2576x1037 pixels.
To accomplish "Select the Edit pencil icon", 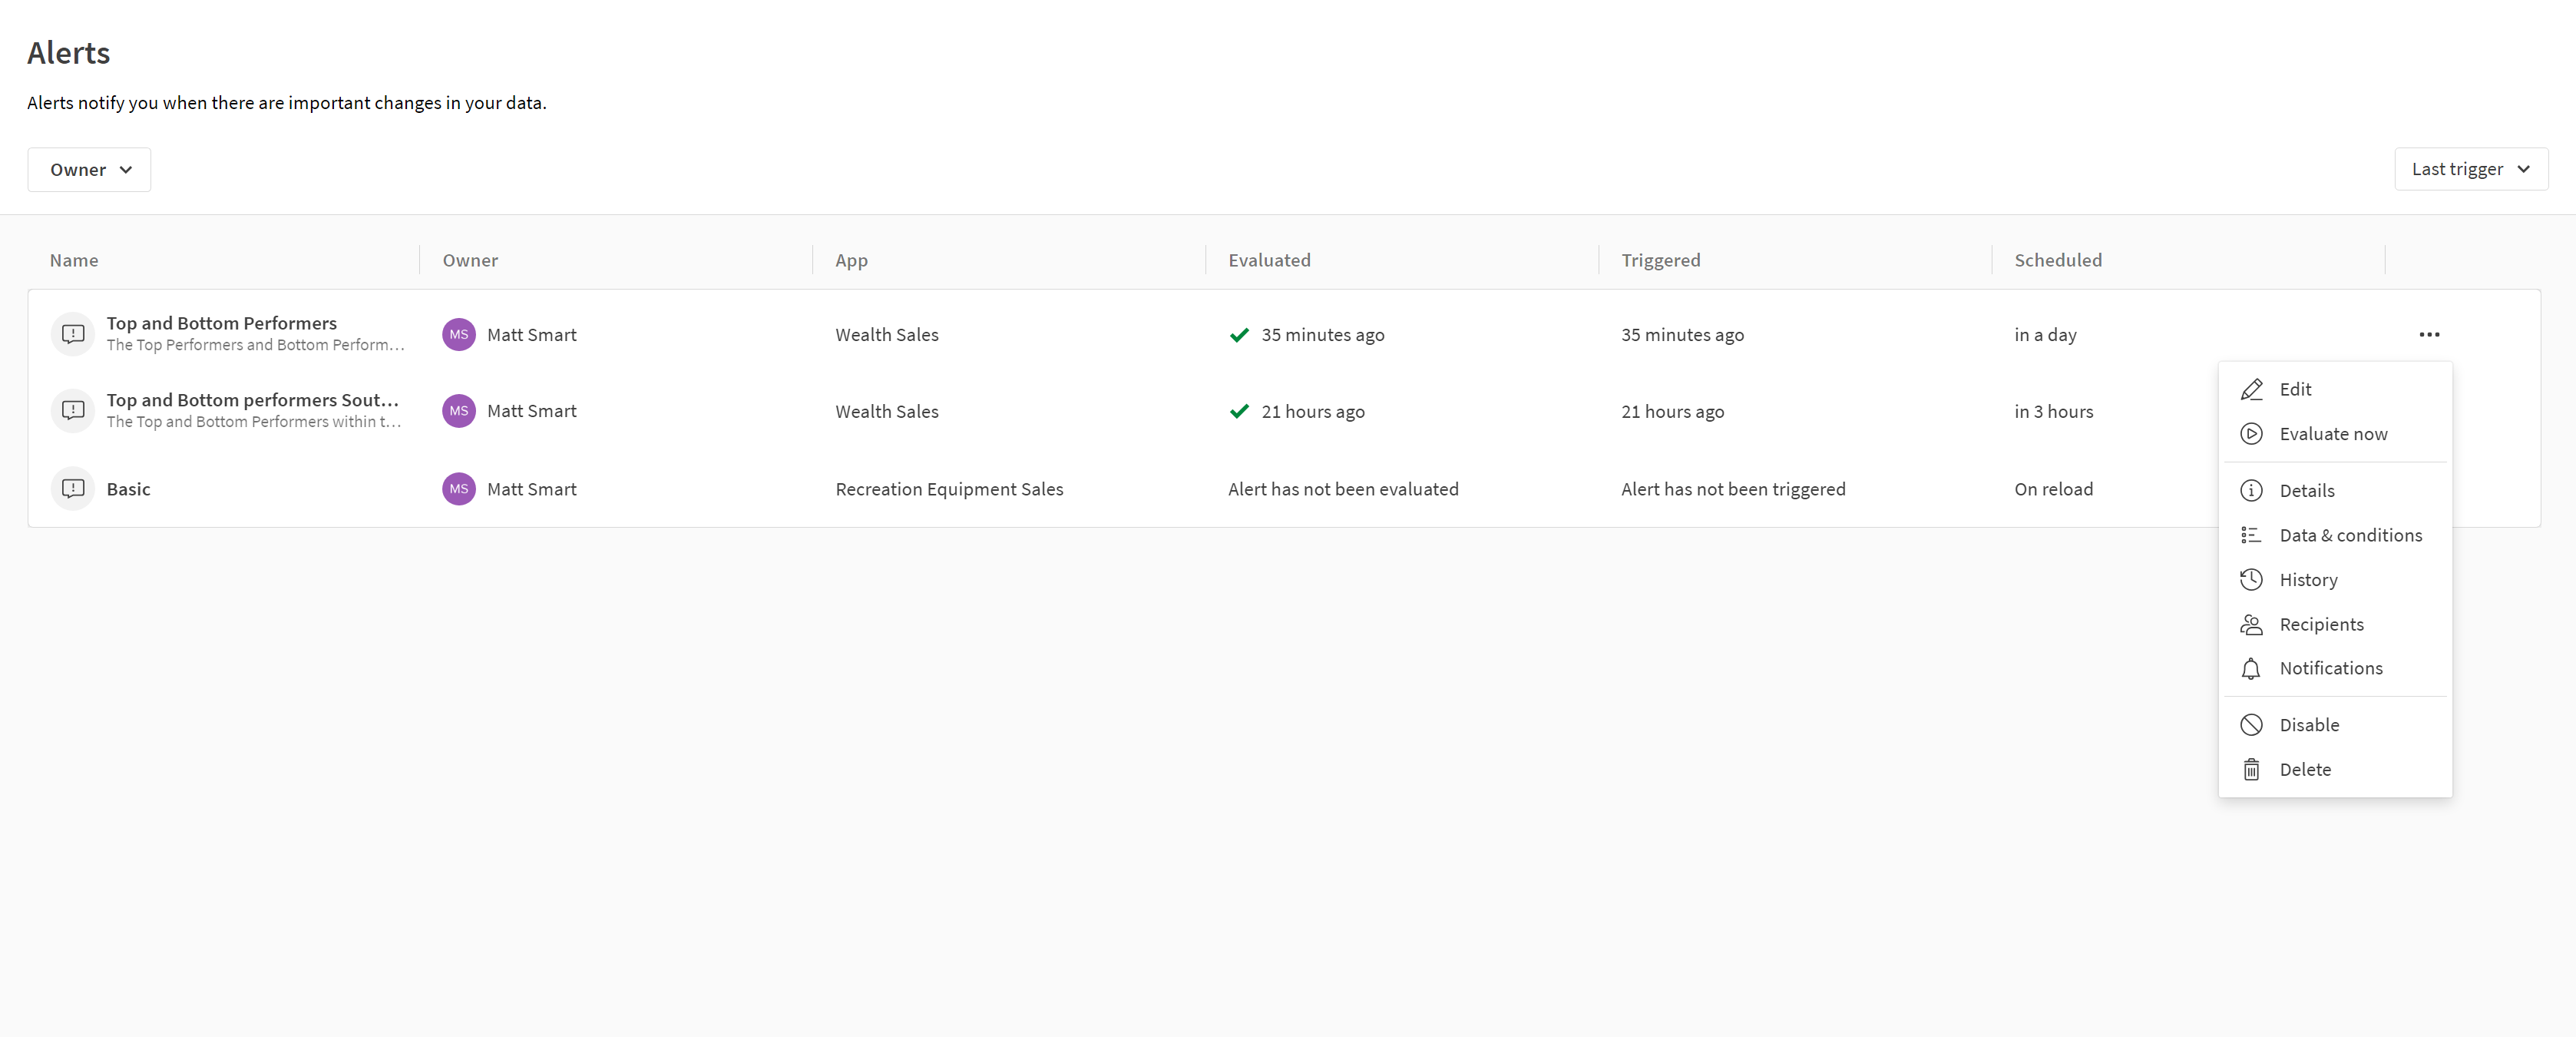I will pos(2251,389).
